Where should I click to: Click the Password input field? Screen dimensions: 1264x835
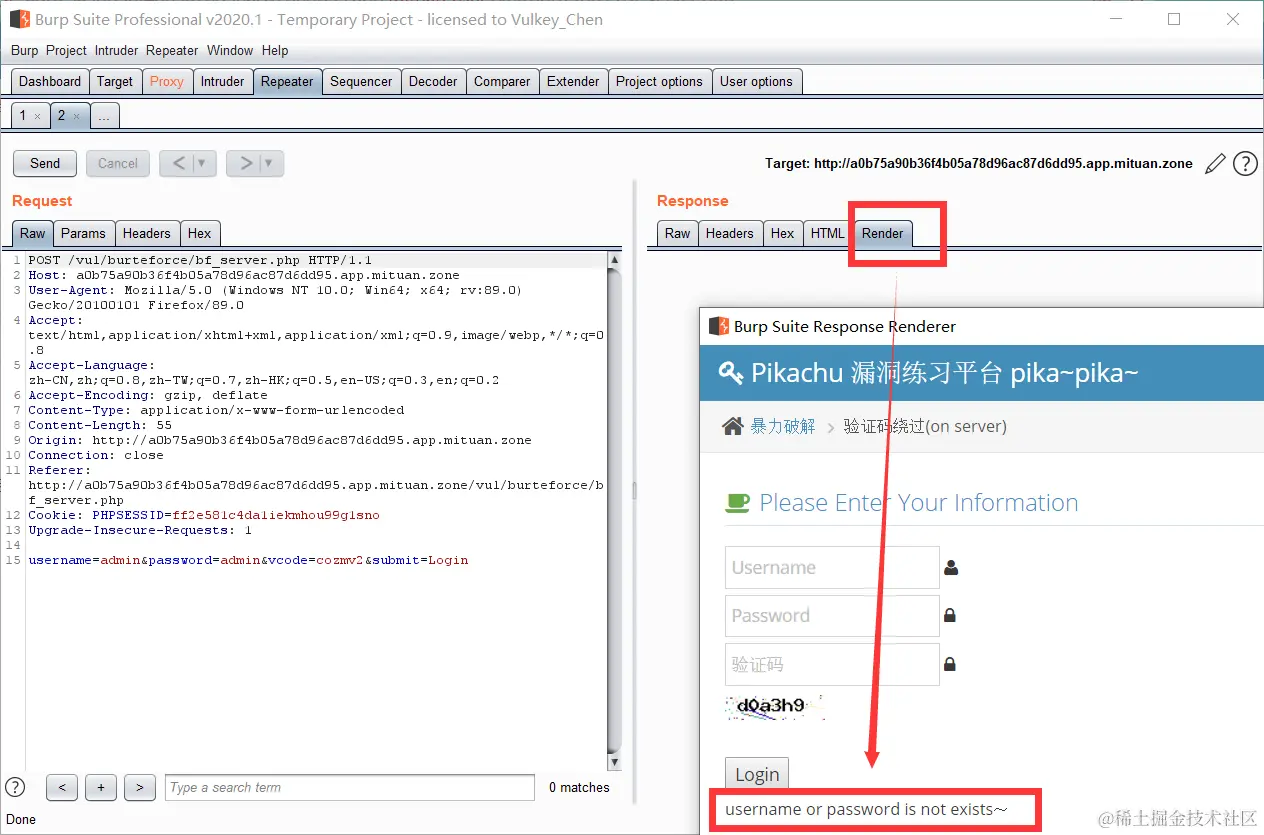(832, 615)
